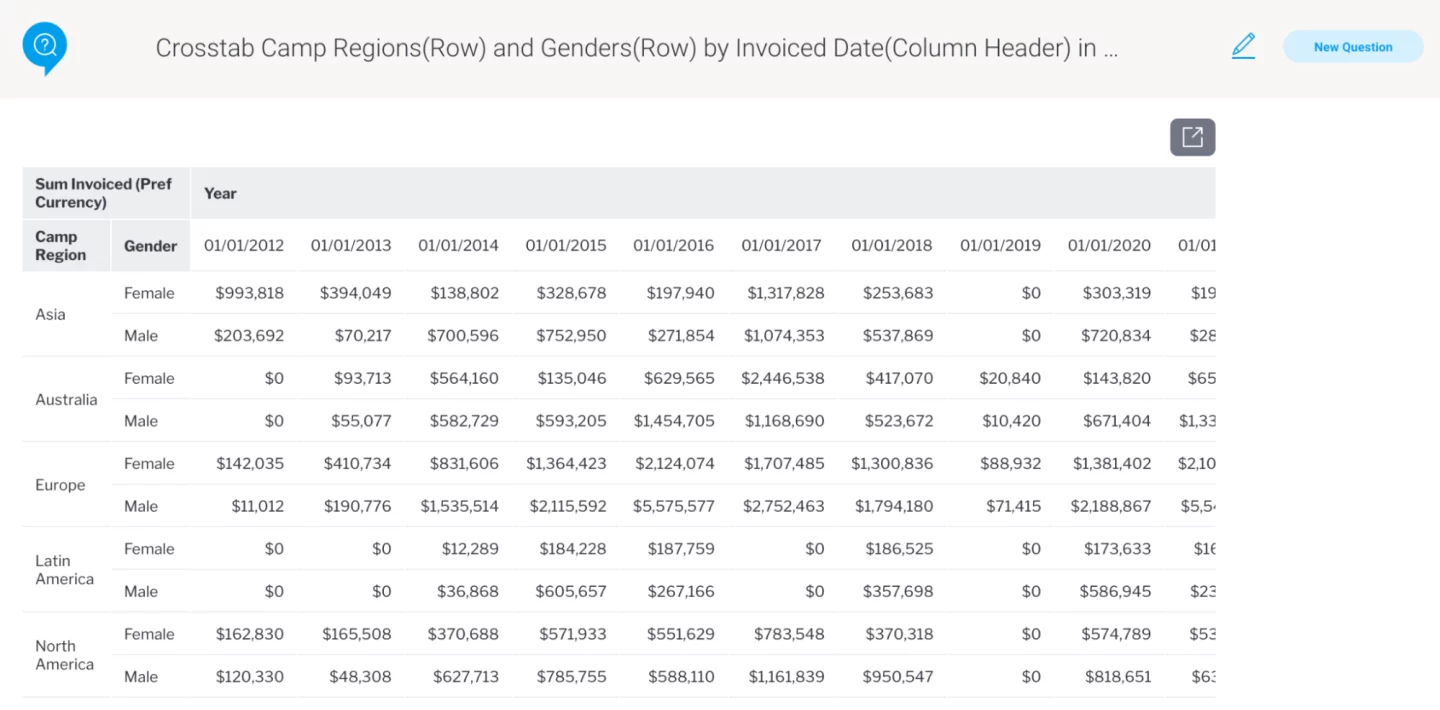Select the Latin America row label

click(65, 570)
